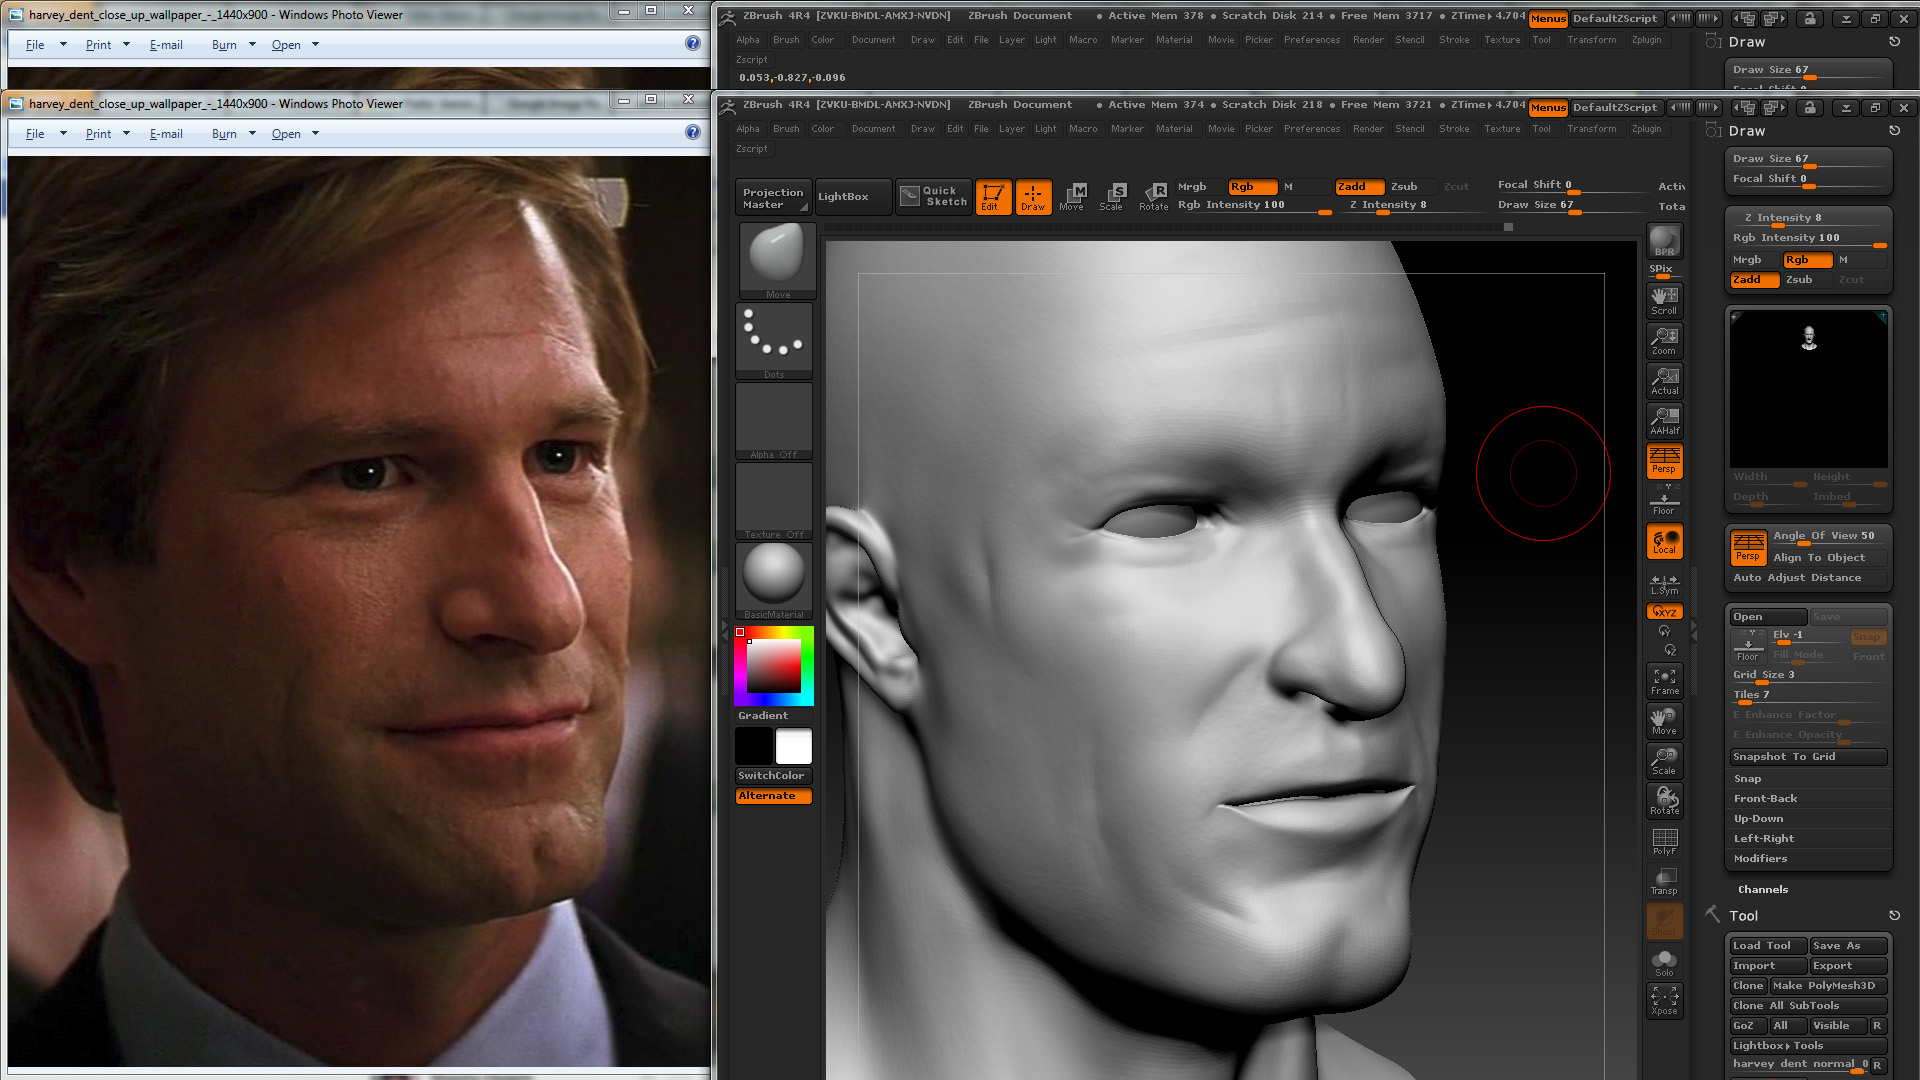Choose the Scale icon on the top shelf
The height and width of the screenshot is (1080, 1920).
point(1112,196)
